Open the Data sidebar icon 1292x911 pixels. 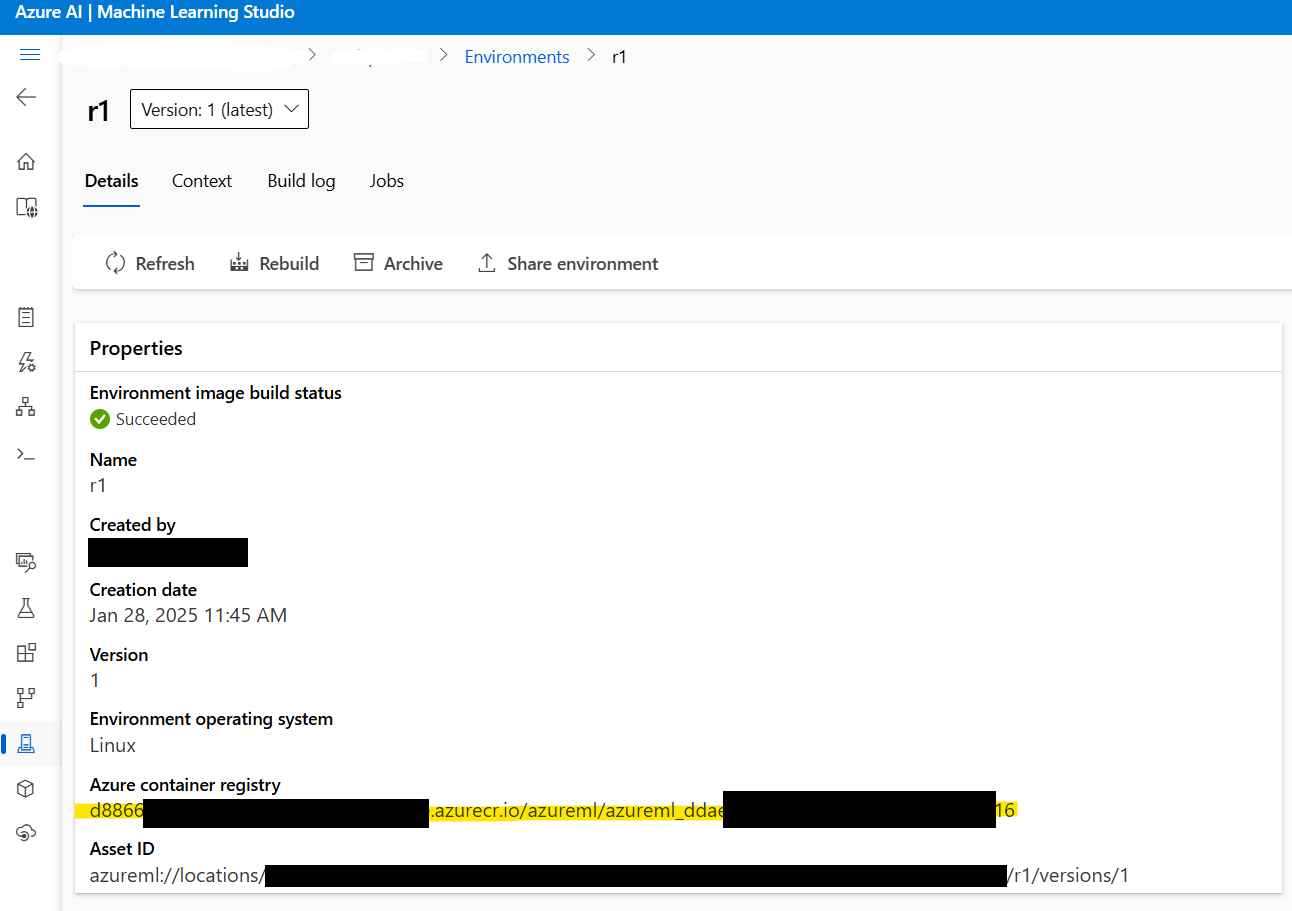tap(27, 562)
